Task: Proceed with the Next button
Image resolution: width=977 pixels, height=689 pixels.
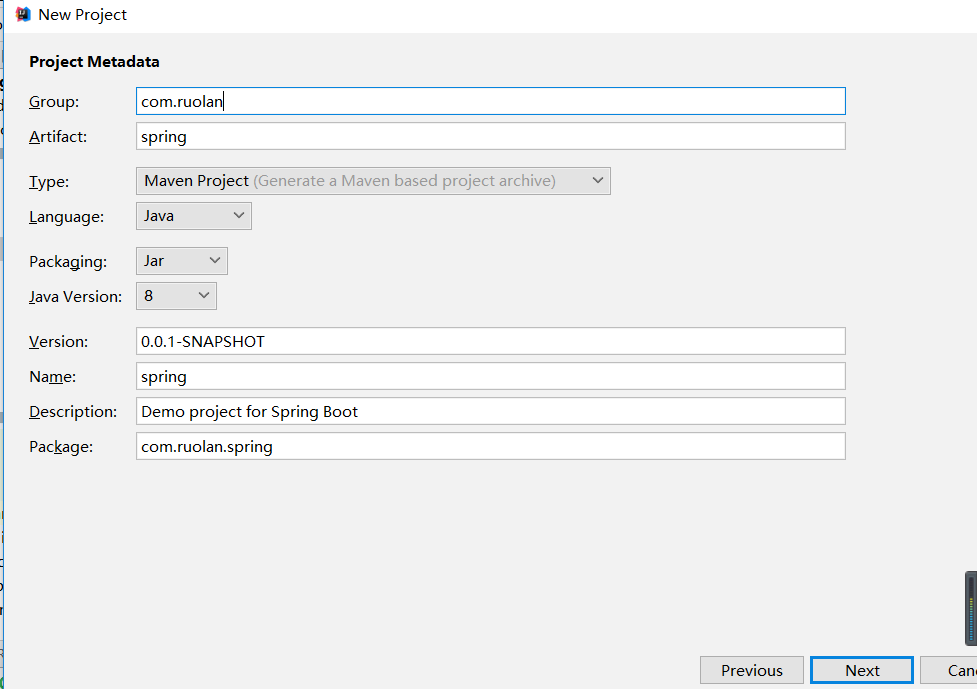Action: click(862, 670)
